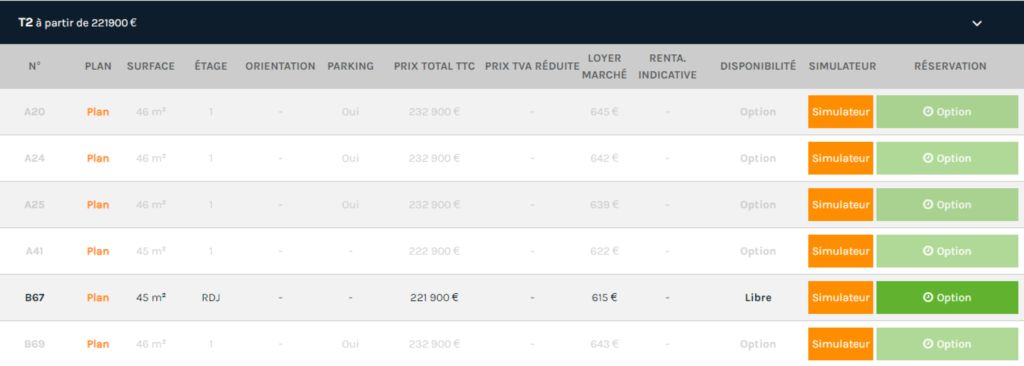This screenshot has height=366, width=1024.
Task: Launch the Simulateur for lot A24
Action: coord(840,158)
